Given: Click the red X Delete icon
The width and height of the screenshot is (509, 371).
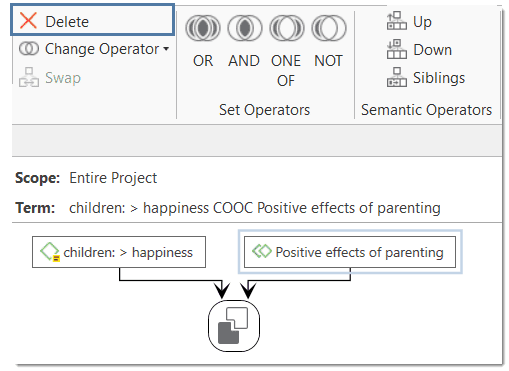Looking at the screenshot, I should tap(28, 21).
